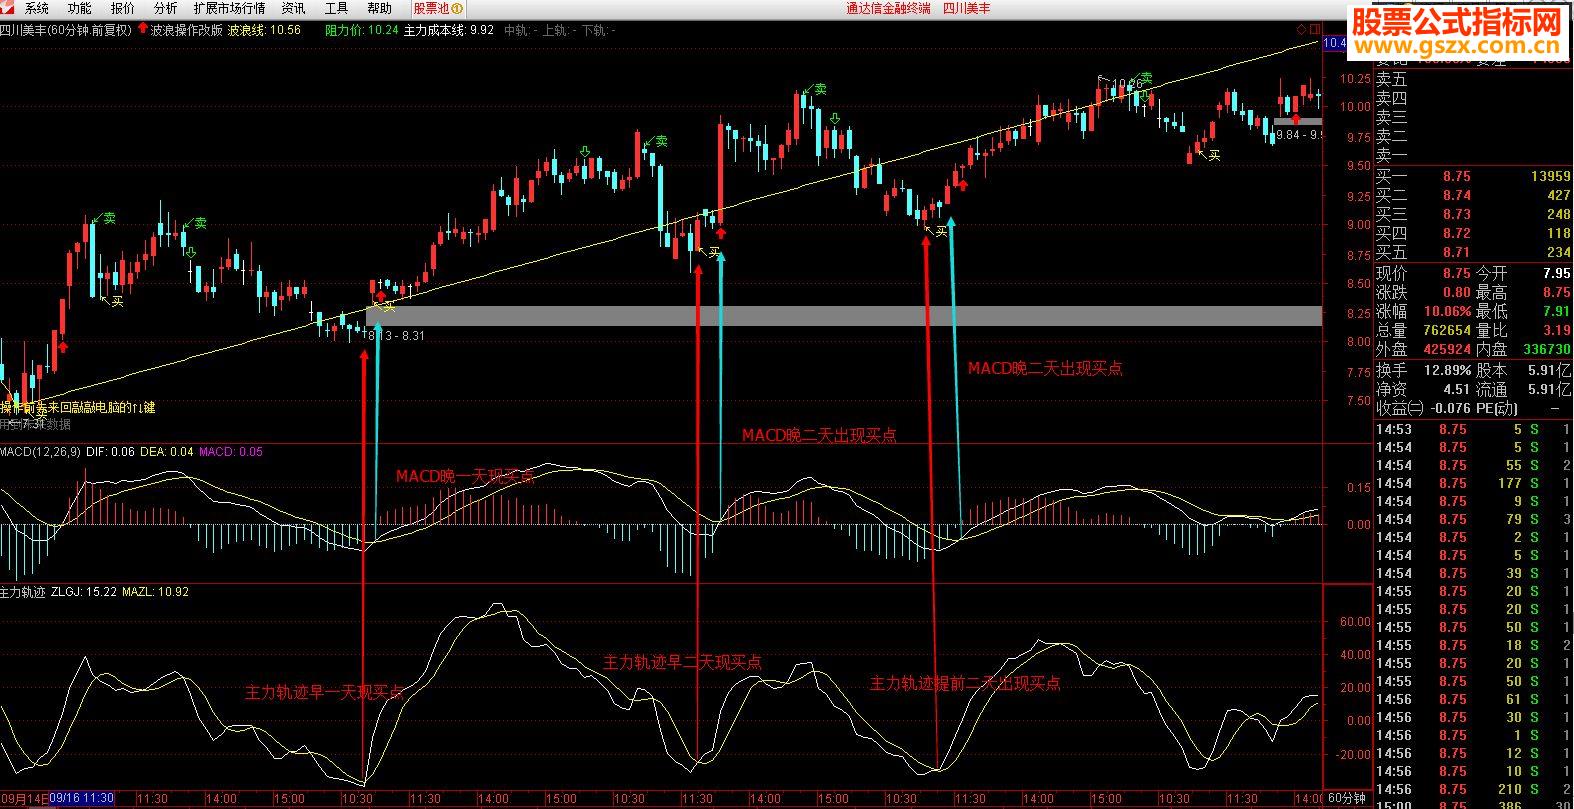Select the 09/16 11:30 date marker
This screenshot has width=1574, height=809.
81,798
